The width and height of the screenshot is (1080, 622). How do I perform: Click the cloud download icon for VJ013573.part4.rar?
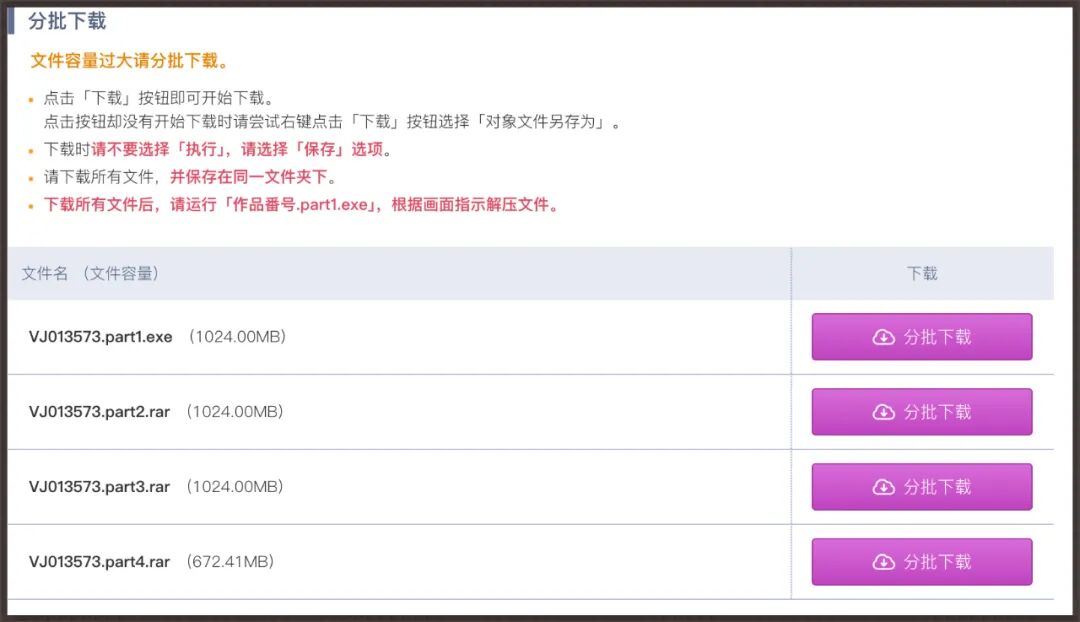884,562
